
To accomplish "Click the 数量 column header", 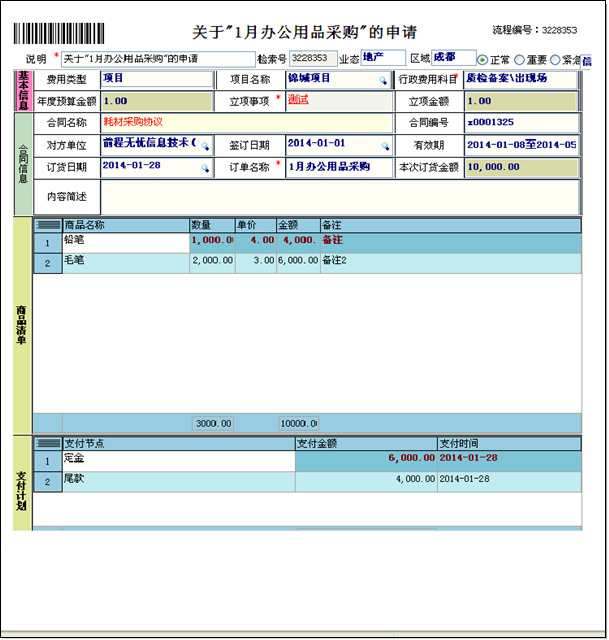I will point(212,225).
